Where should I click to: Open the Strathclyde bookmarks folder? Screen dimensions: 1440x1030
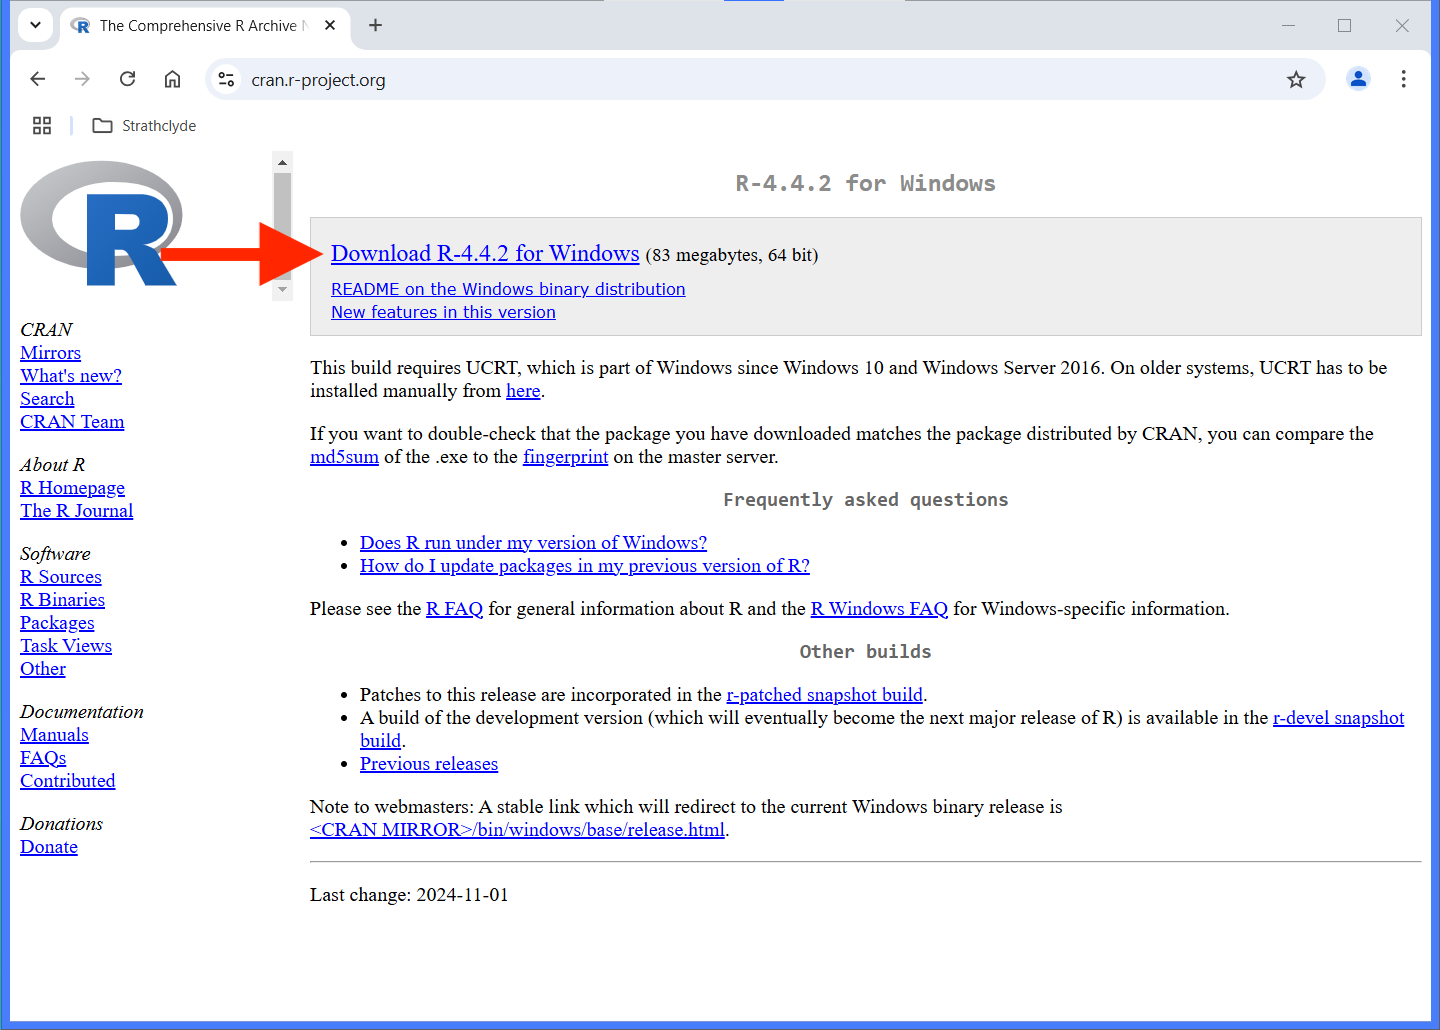click(x=144, y=125)
